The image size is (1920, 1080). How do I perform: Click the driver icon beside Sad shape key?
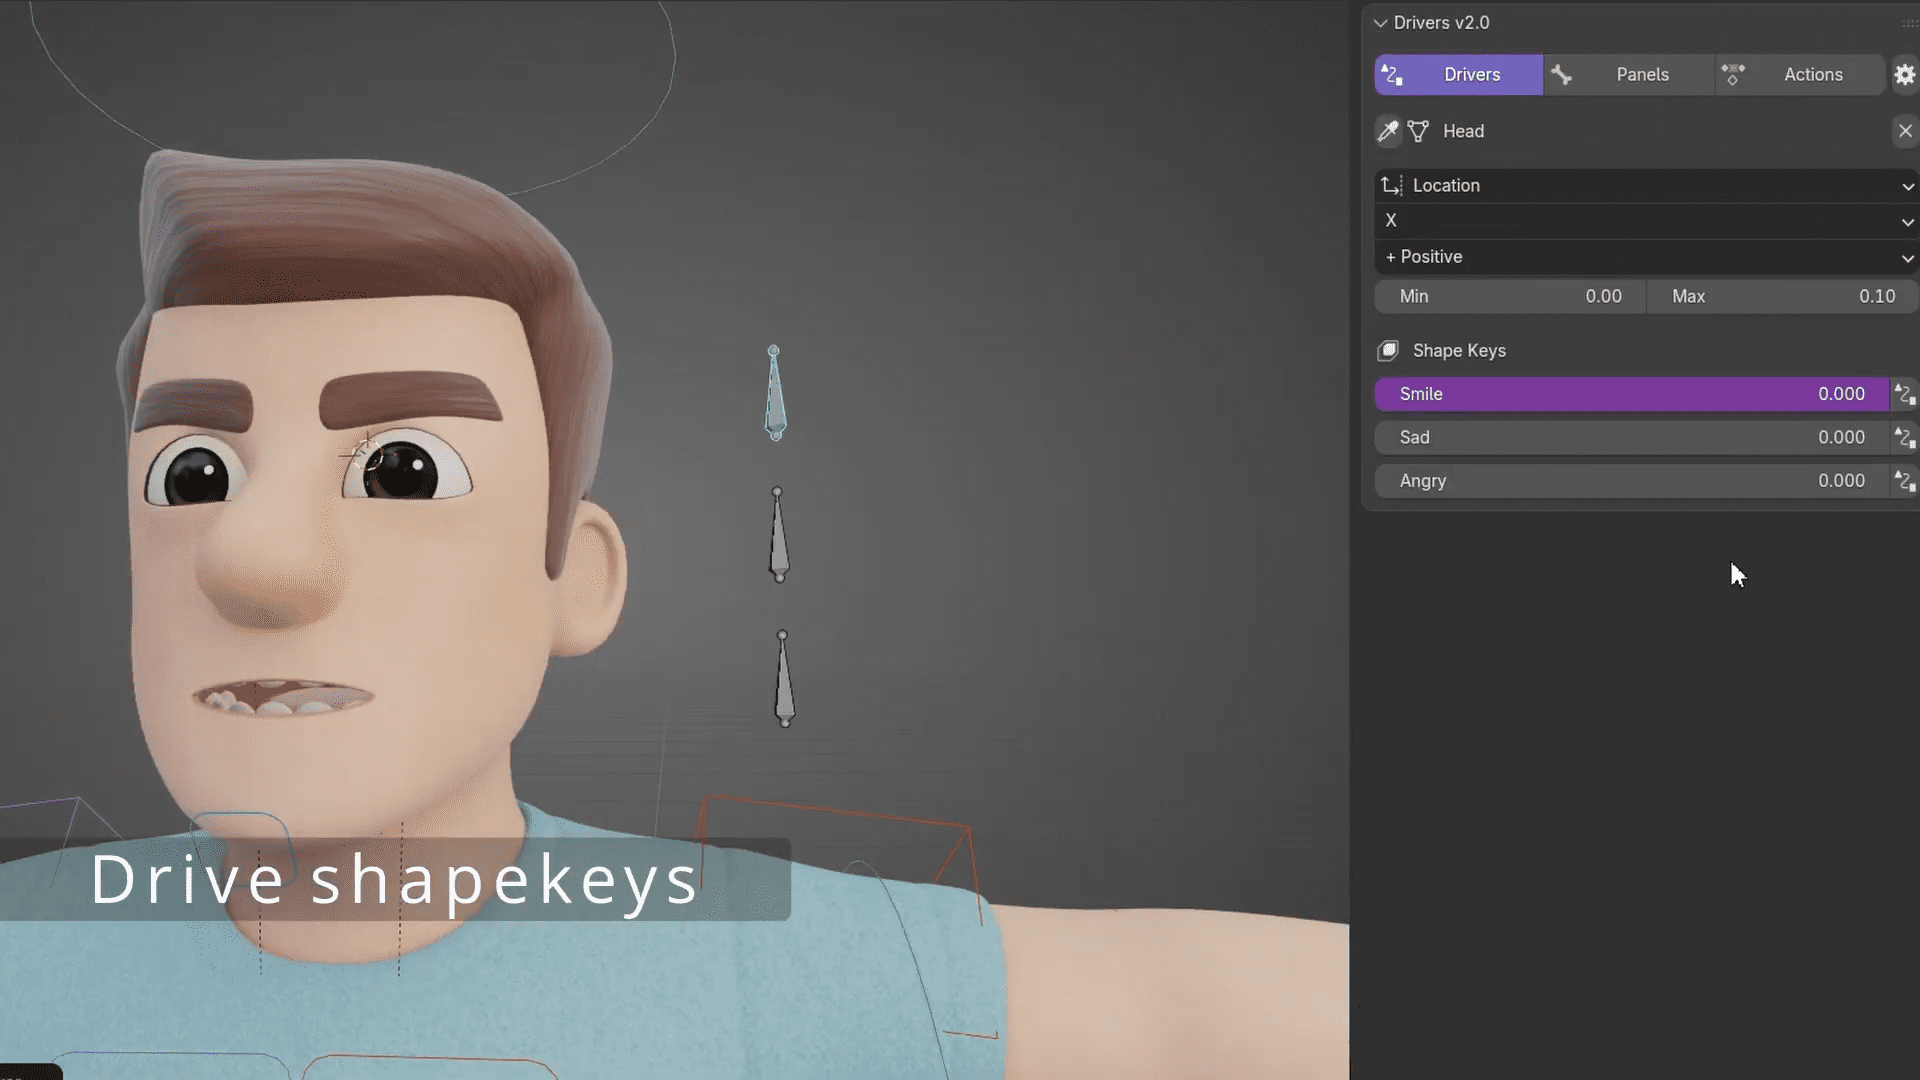pos(1905,437)
